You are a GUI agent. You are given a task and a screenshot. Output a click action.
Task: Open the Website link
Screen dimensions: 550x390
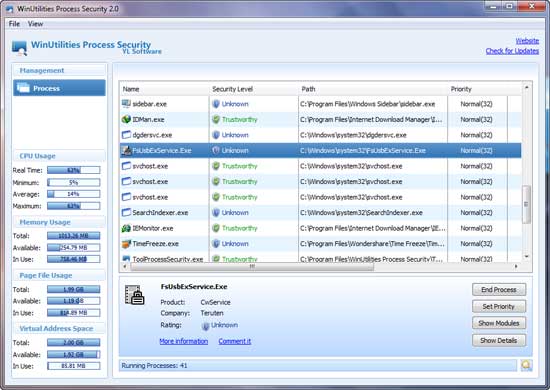click(x=527, y=41)
